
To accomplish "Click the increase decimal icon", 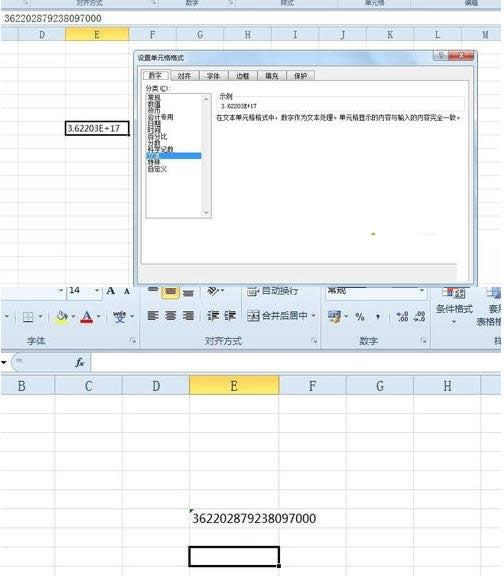I will coord(402,317).
